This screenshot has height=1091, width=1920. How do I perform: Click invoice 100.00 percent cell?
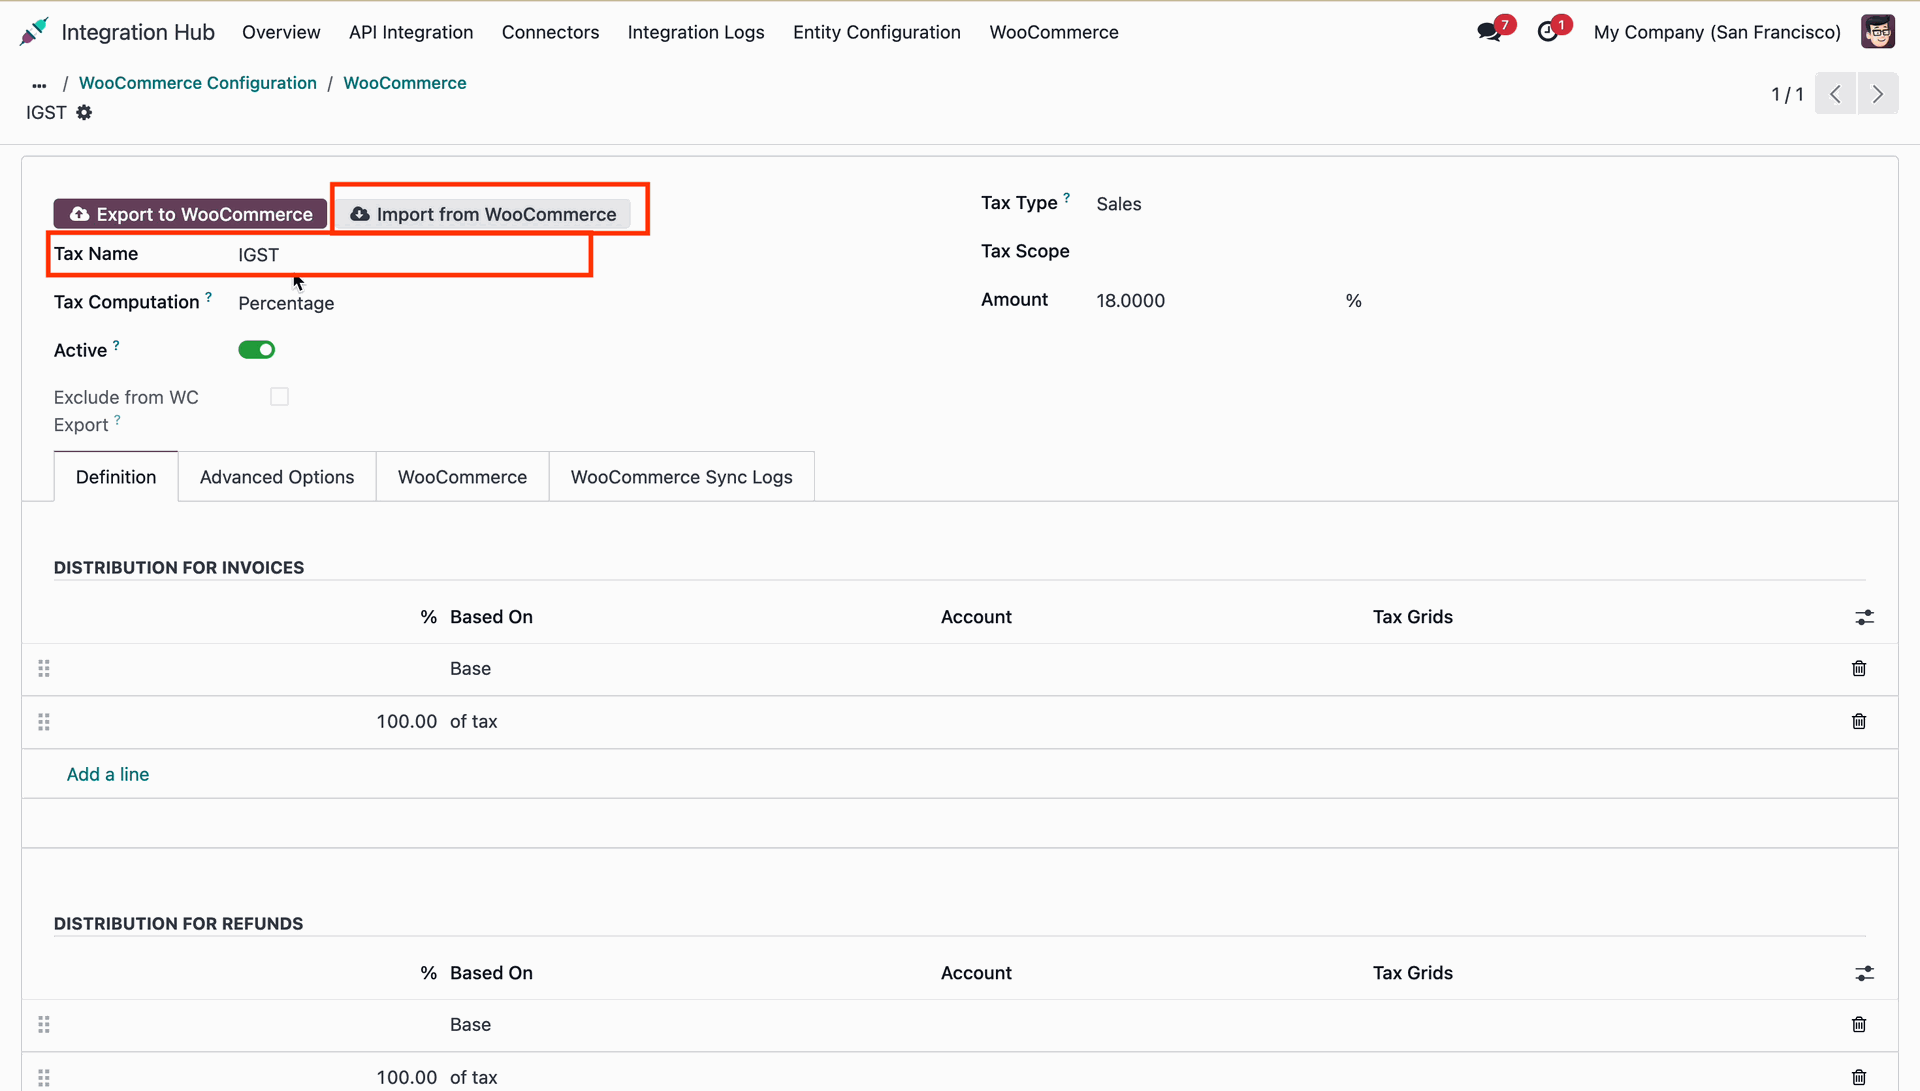pyautogui.click(x=407, y=722)
